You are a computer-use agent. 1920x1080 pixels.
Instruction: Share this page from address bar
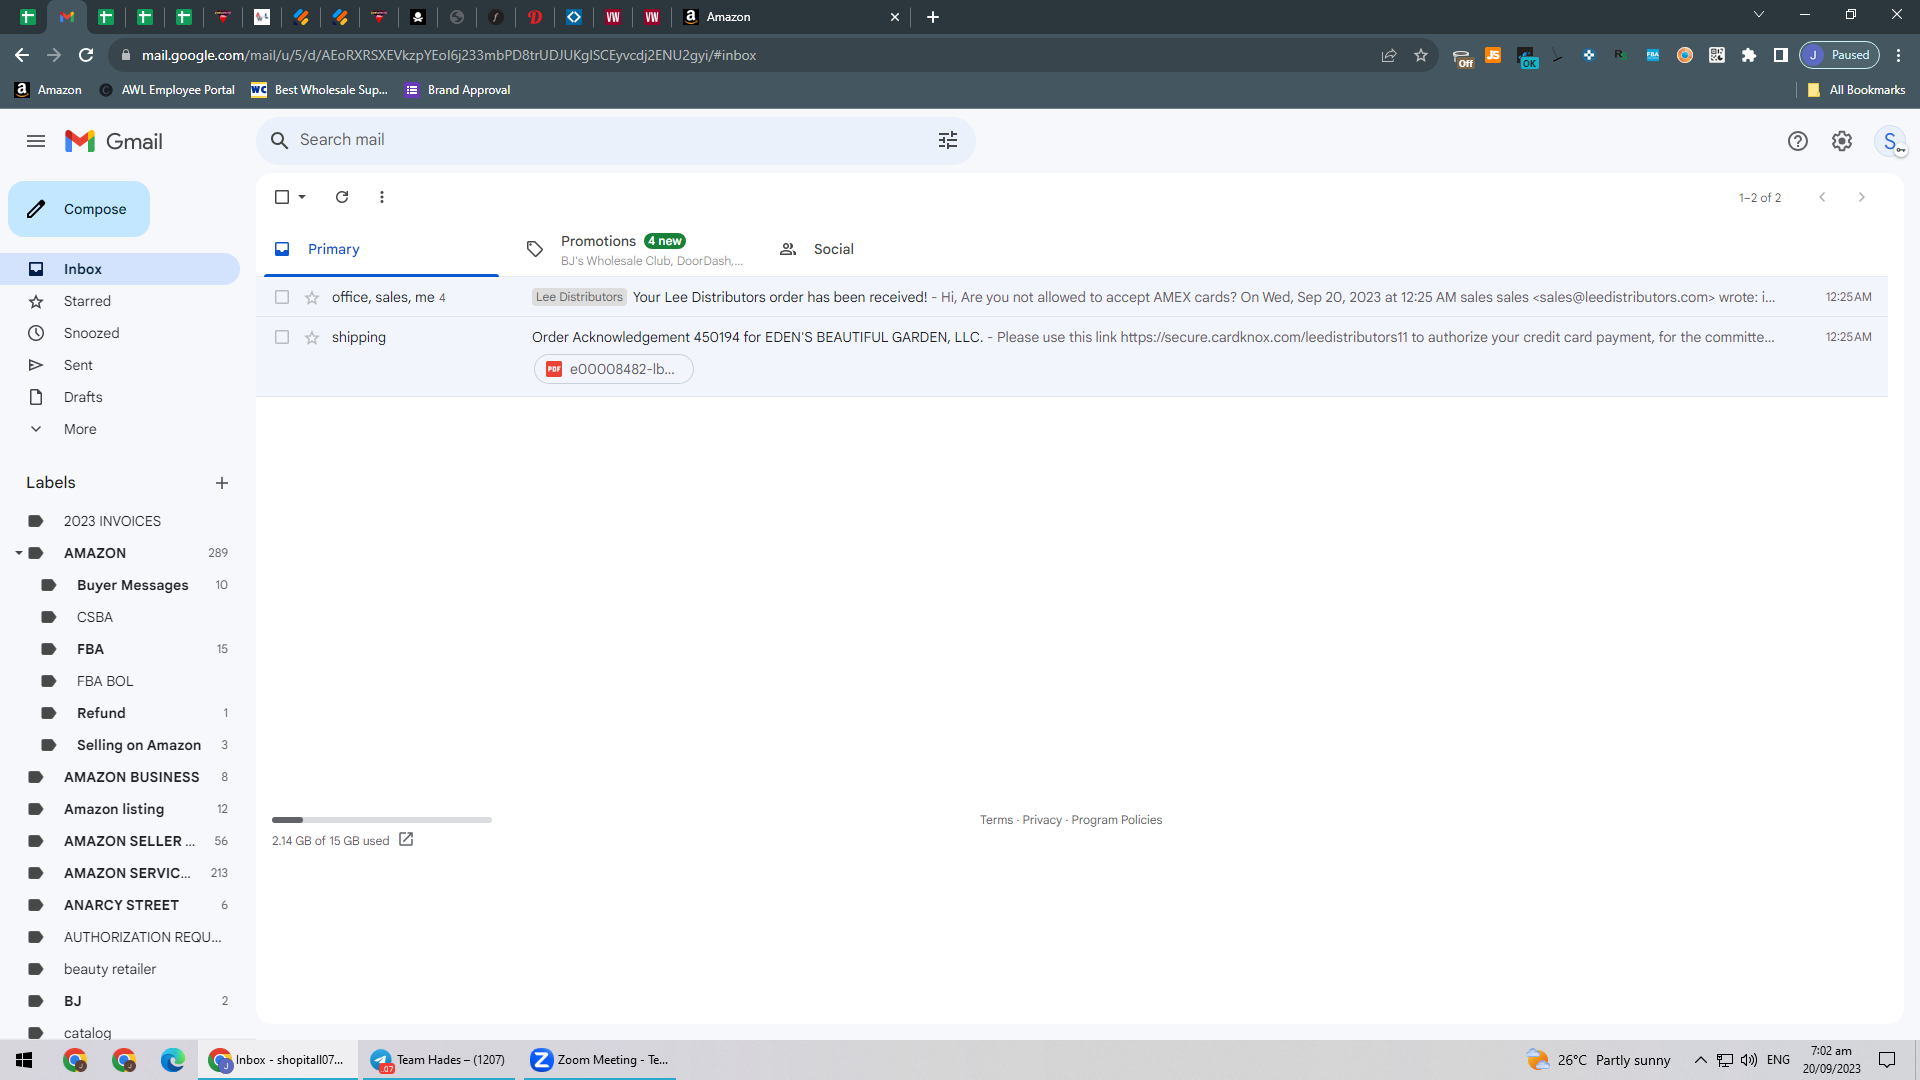click(1389, 55)
